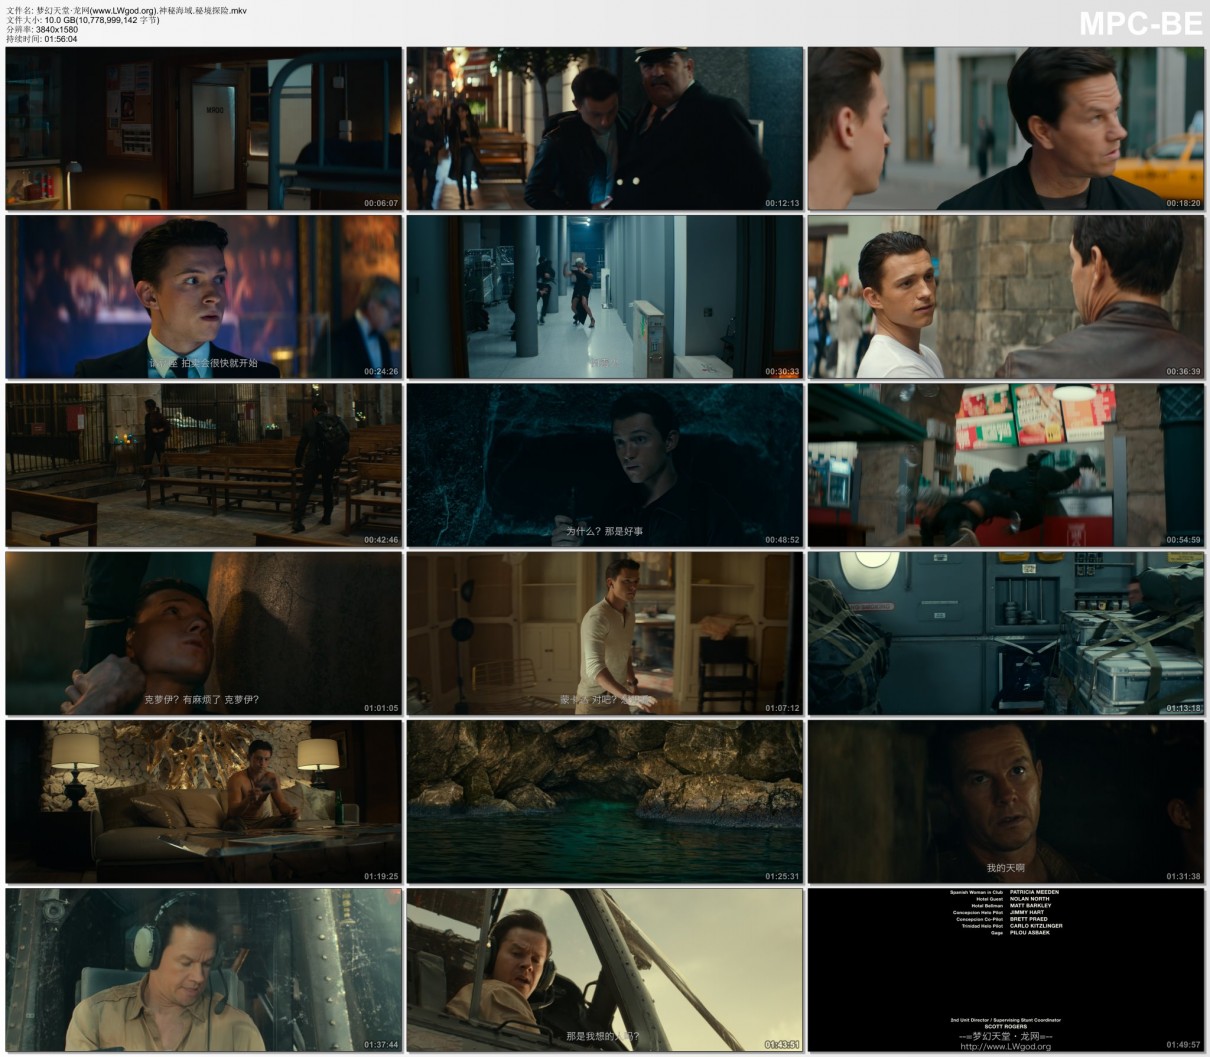Select the cargo plane interior frame at 01:13:18
This screenshot has width=1210, height=1057.
tap(1006, 633)
